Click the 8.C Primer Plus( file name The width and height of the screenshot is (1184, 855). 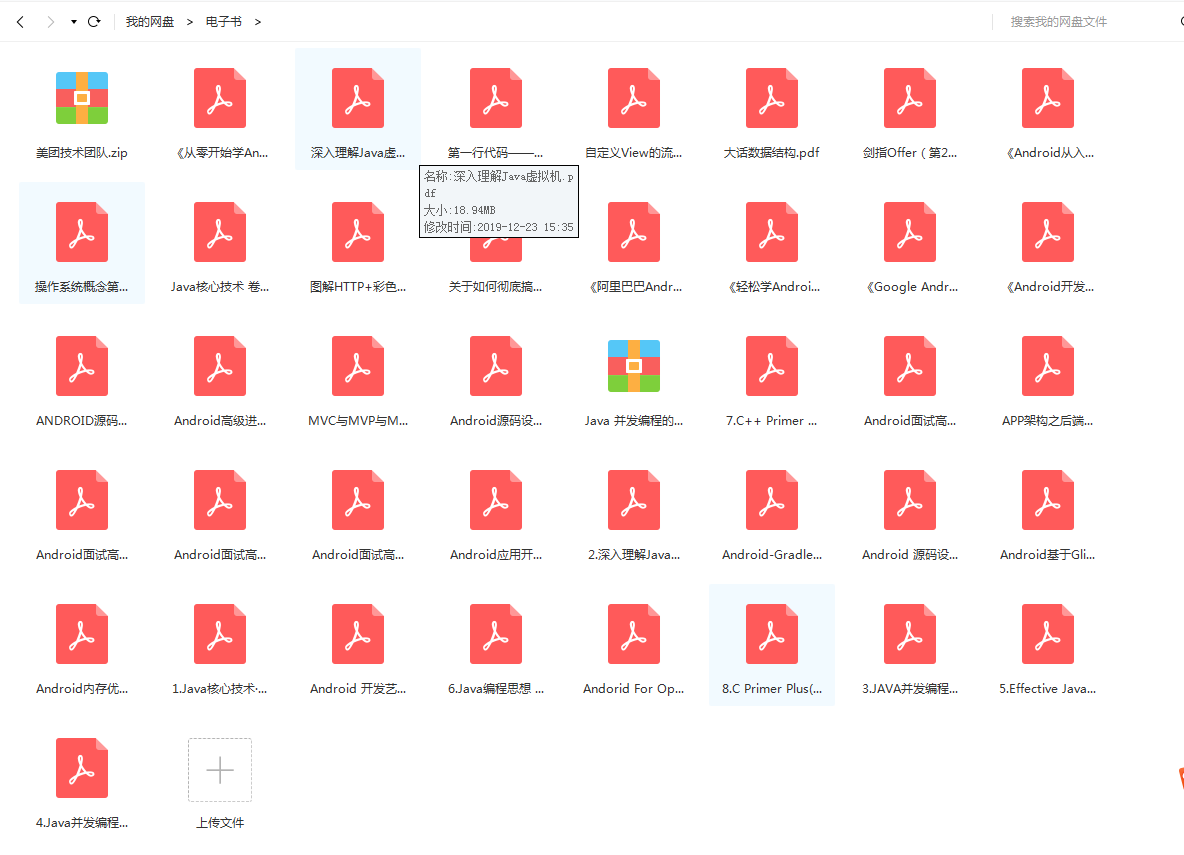click(772, 688)
